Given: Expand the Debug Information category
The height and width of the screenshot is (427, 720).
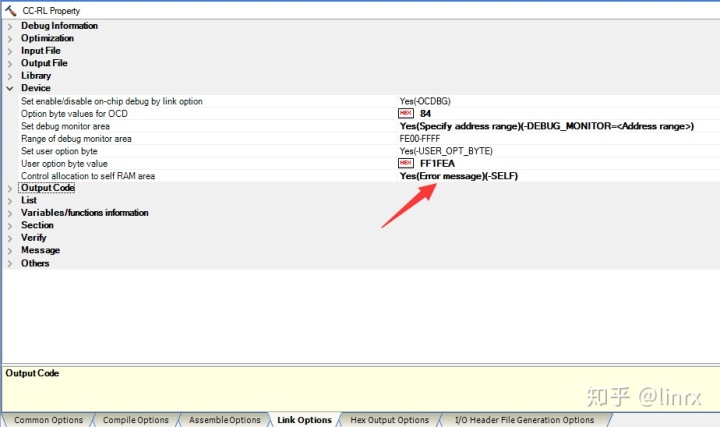Looking at the screenshot, I should point(10,26).
